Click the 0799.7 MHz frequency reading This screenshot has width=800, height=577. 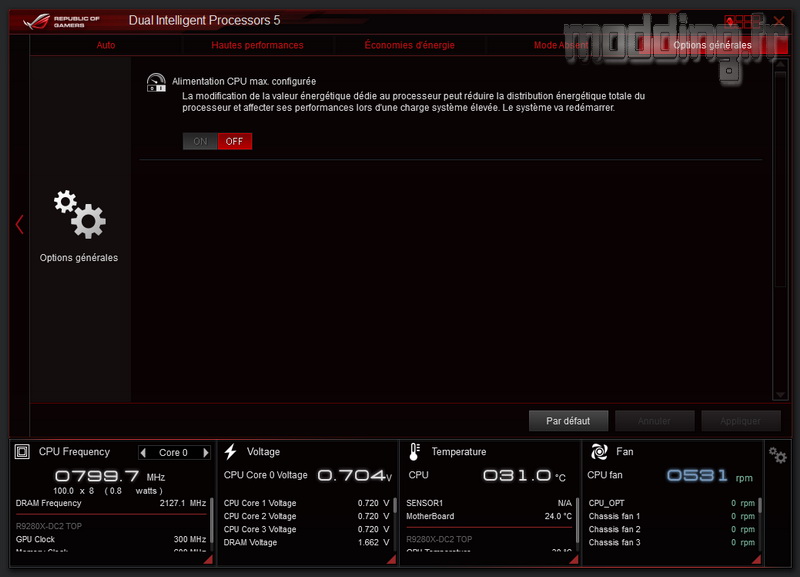point(110,476)
